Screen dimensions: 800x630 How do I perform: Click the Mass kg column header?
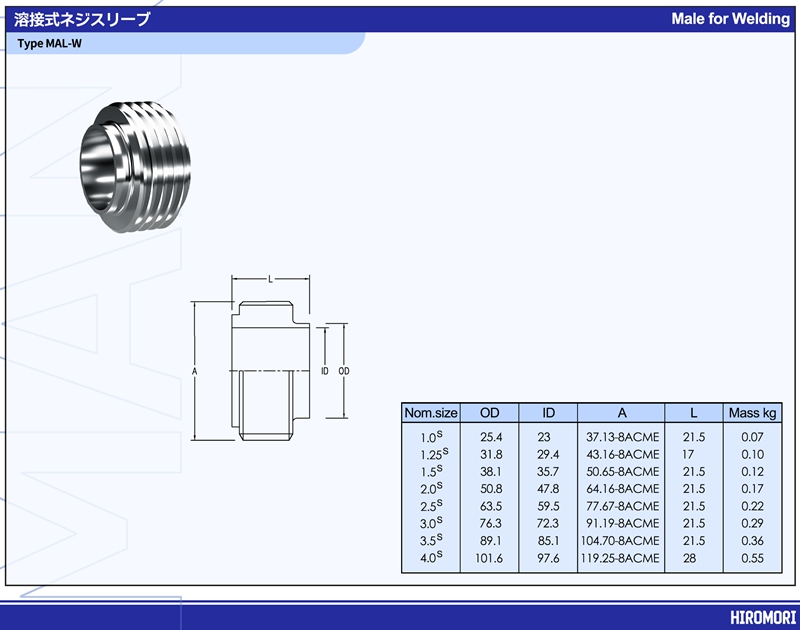pos(752,413)
